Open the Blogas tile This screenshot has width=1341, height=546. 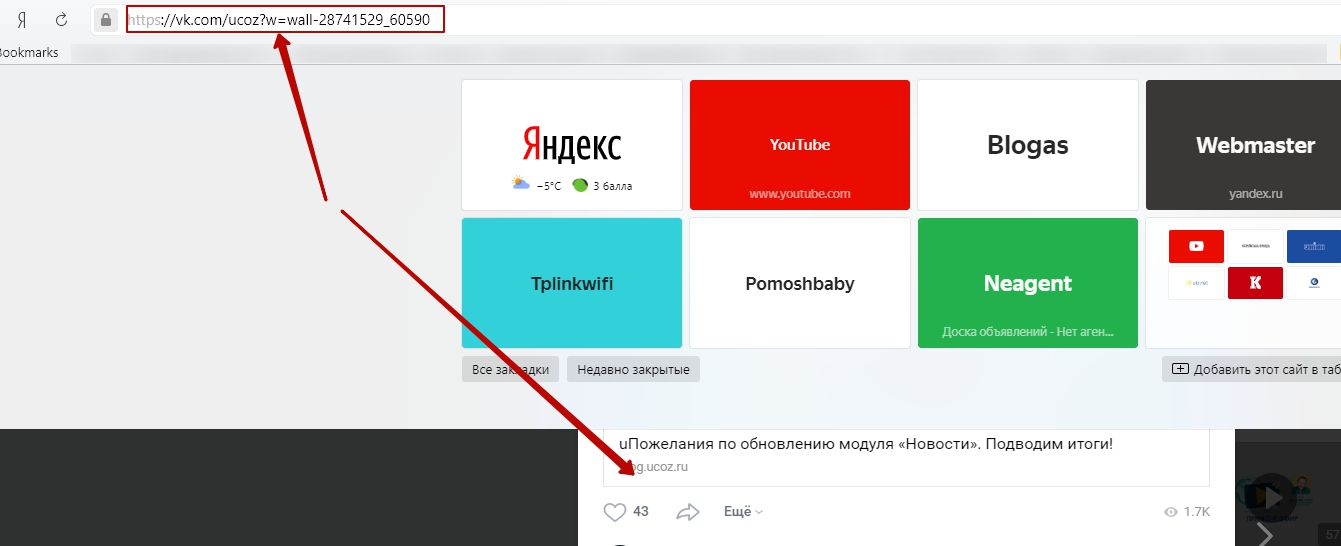click(1027, 145)
